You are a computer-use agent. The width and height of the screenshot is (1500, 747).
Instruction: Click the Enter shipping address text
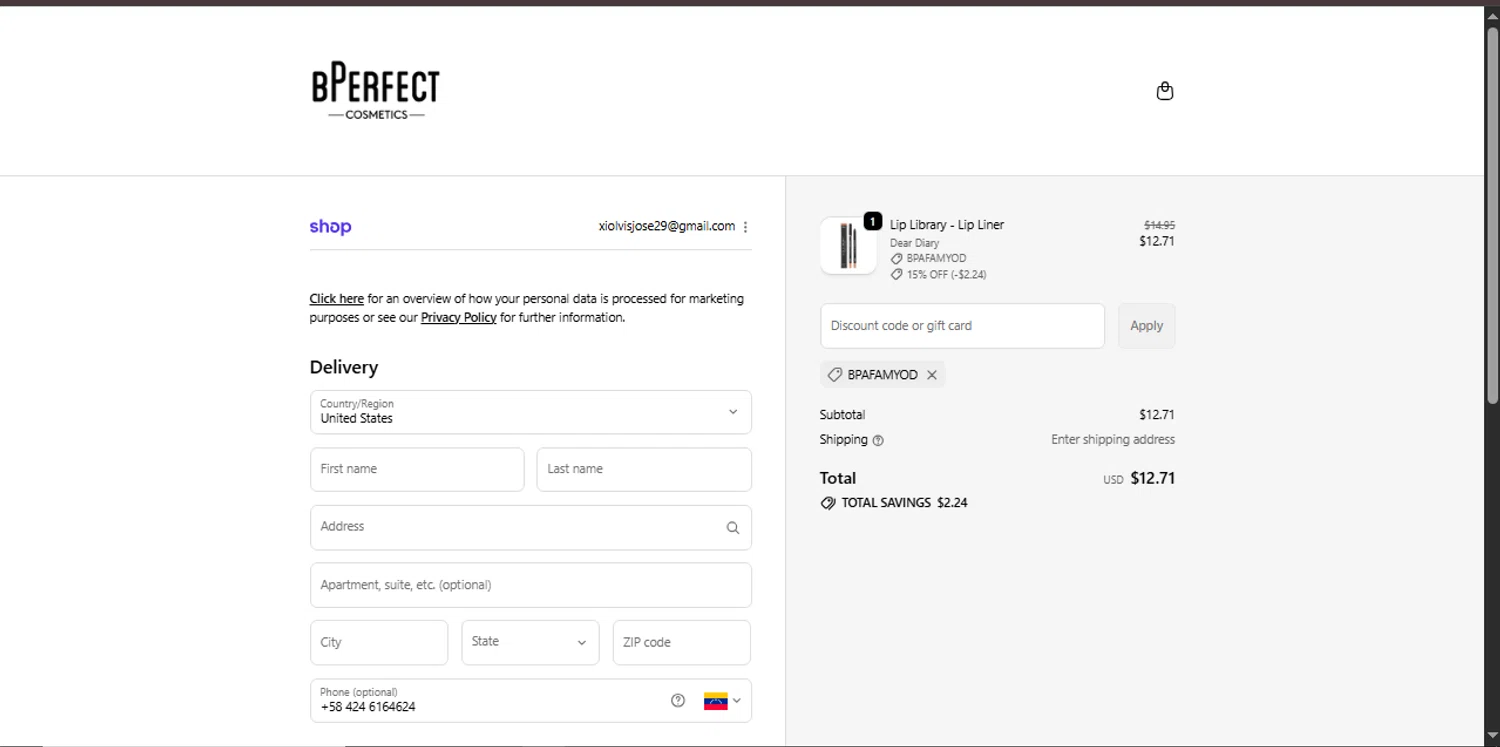[1113, 440]
